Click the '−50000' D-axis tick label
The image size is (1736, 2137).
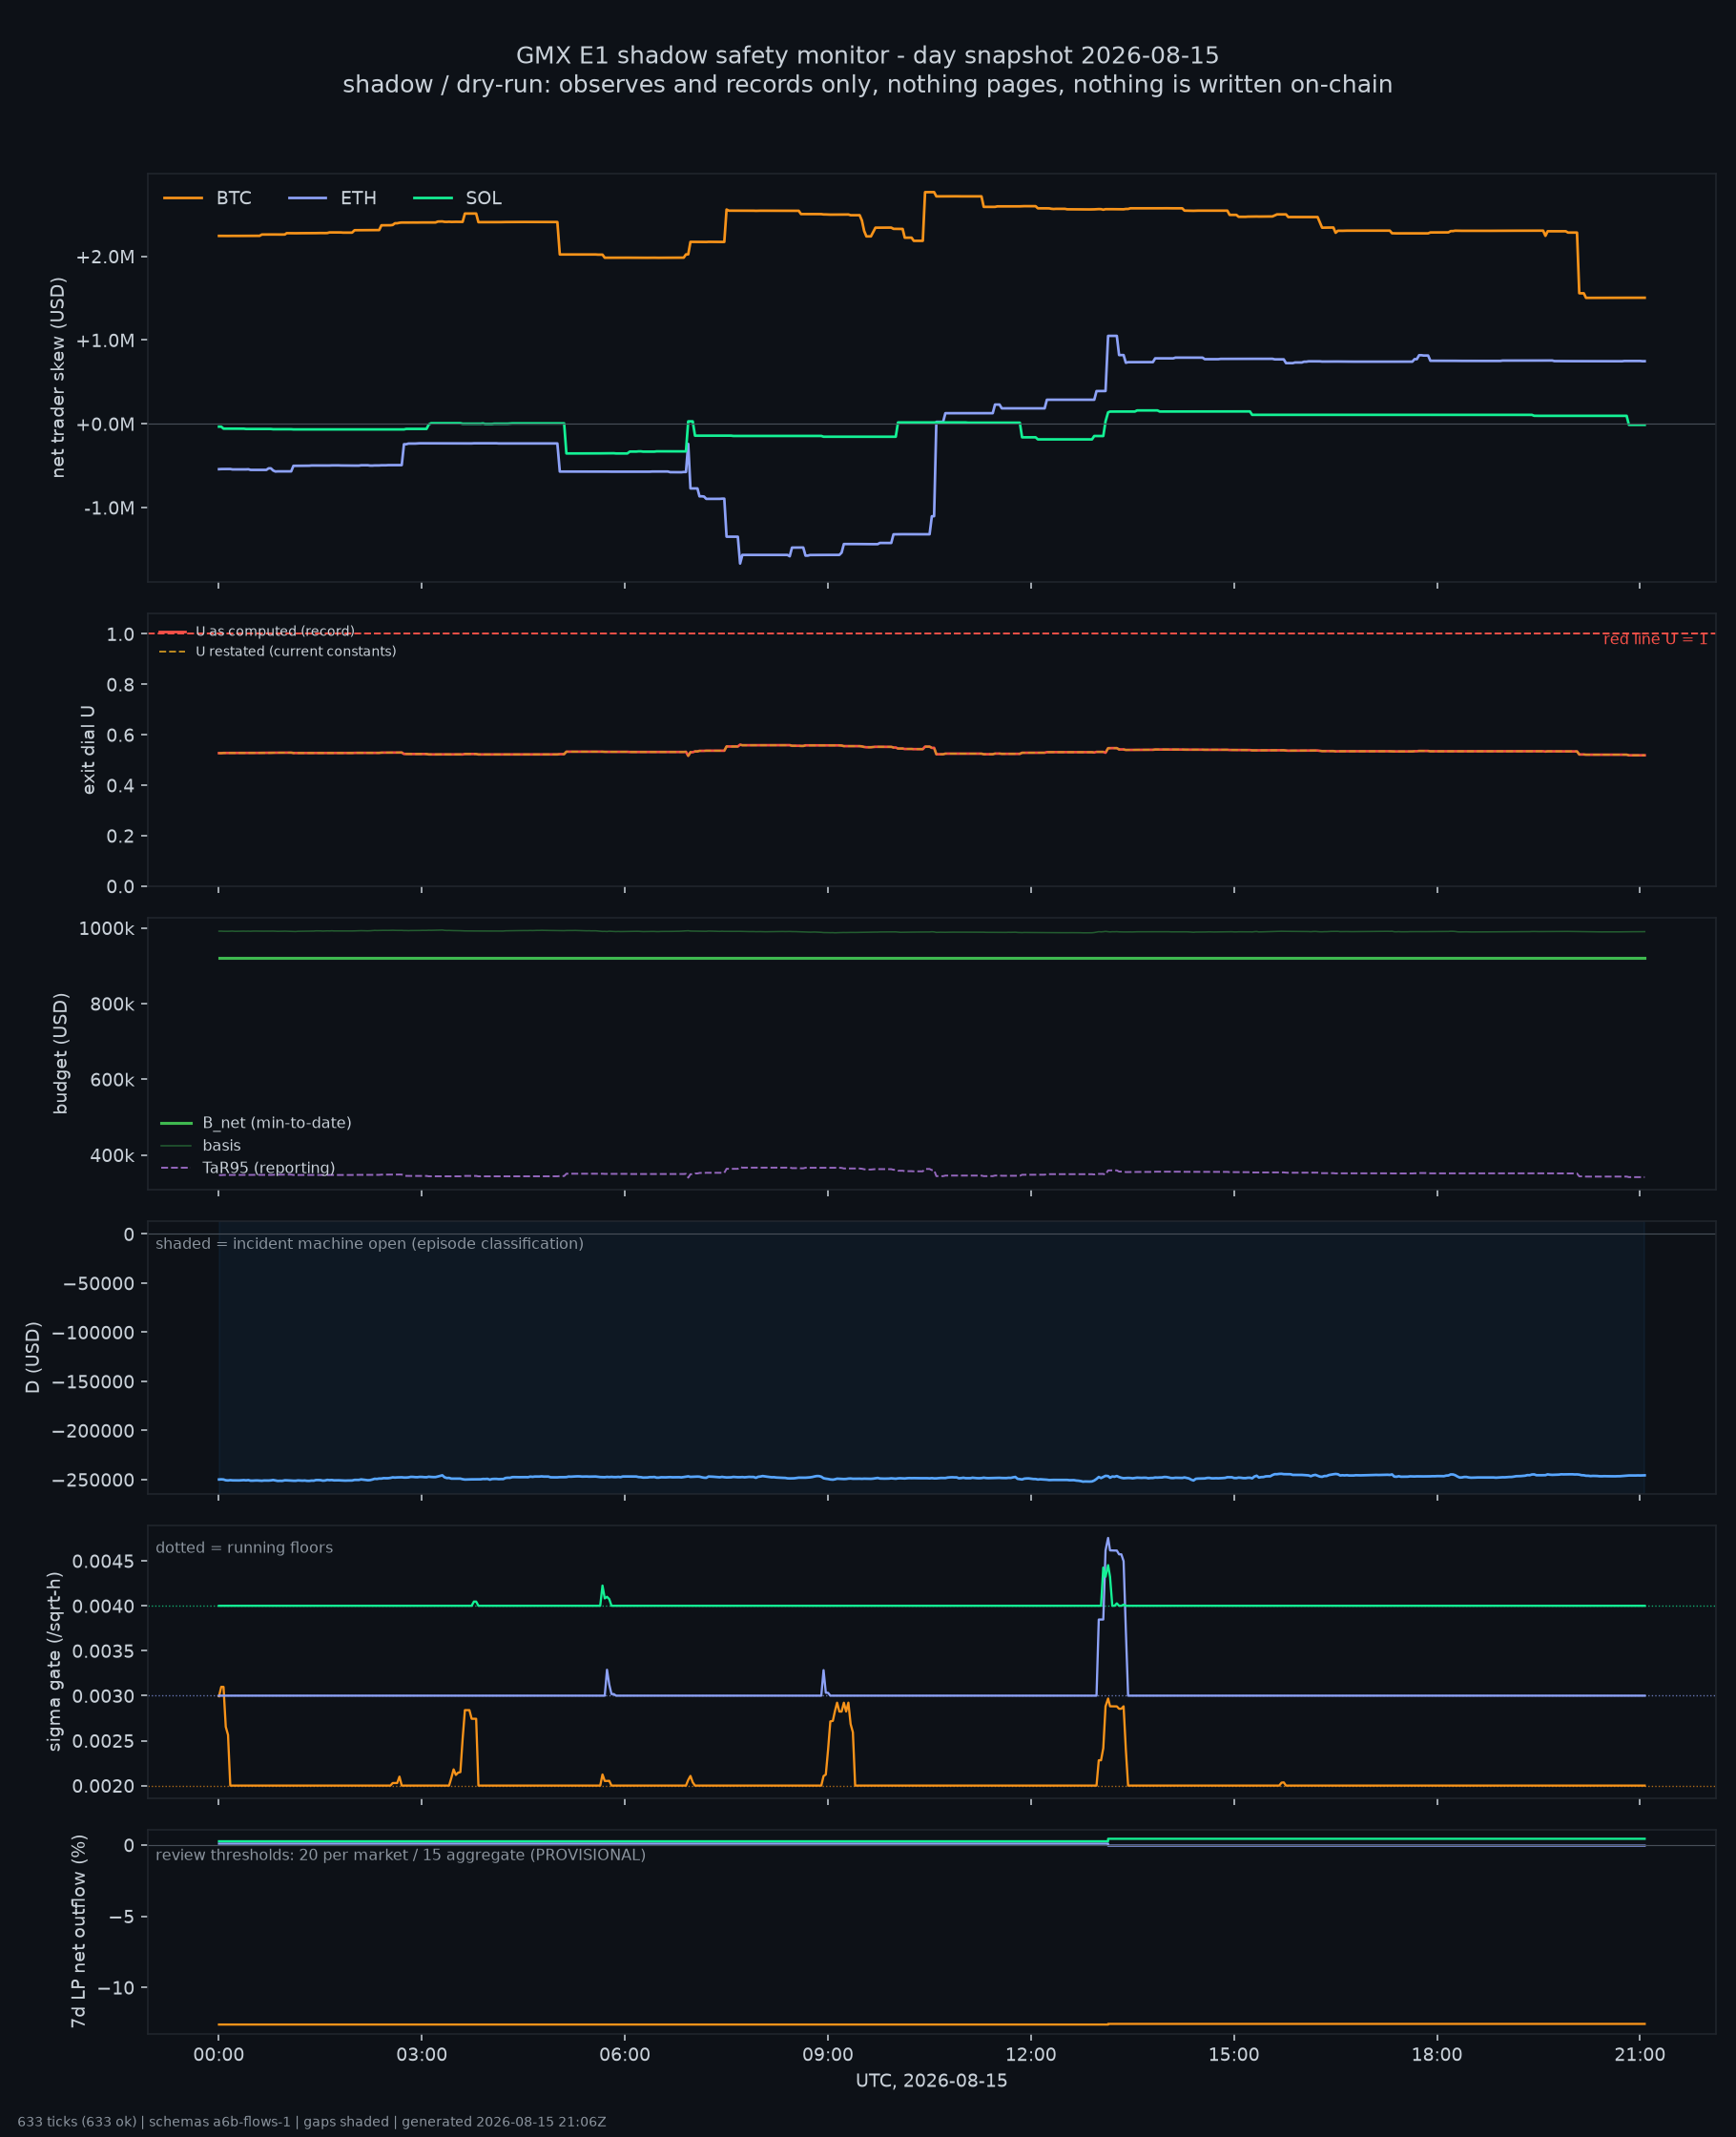pyautogui.click(x=98, y=1284)
